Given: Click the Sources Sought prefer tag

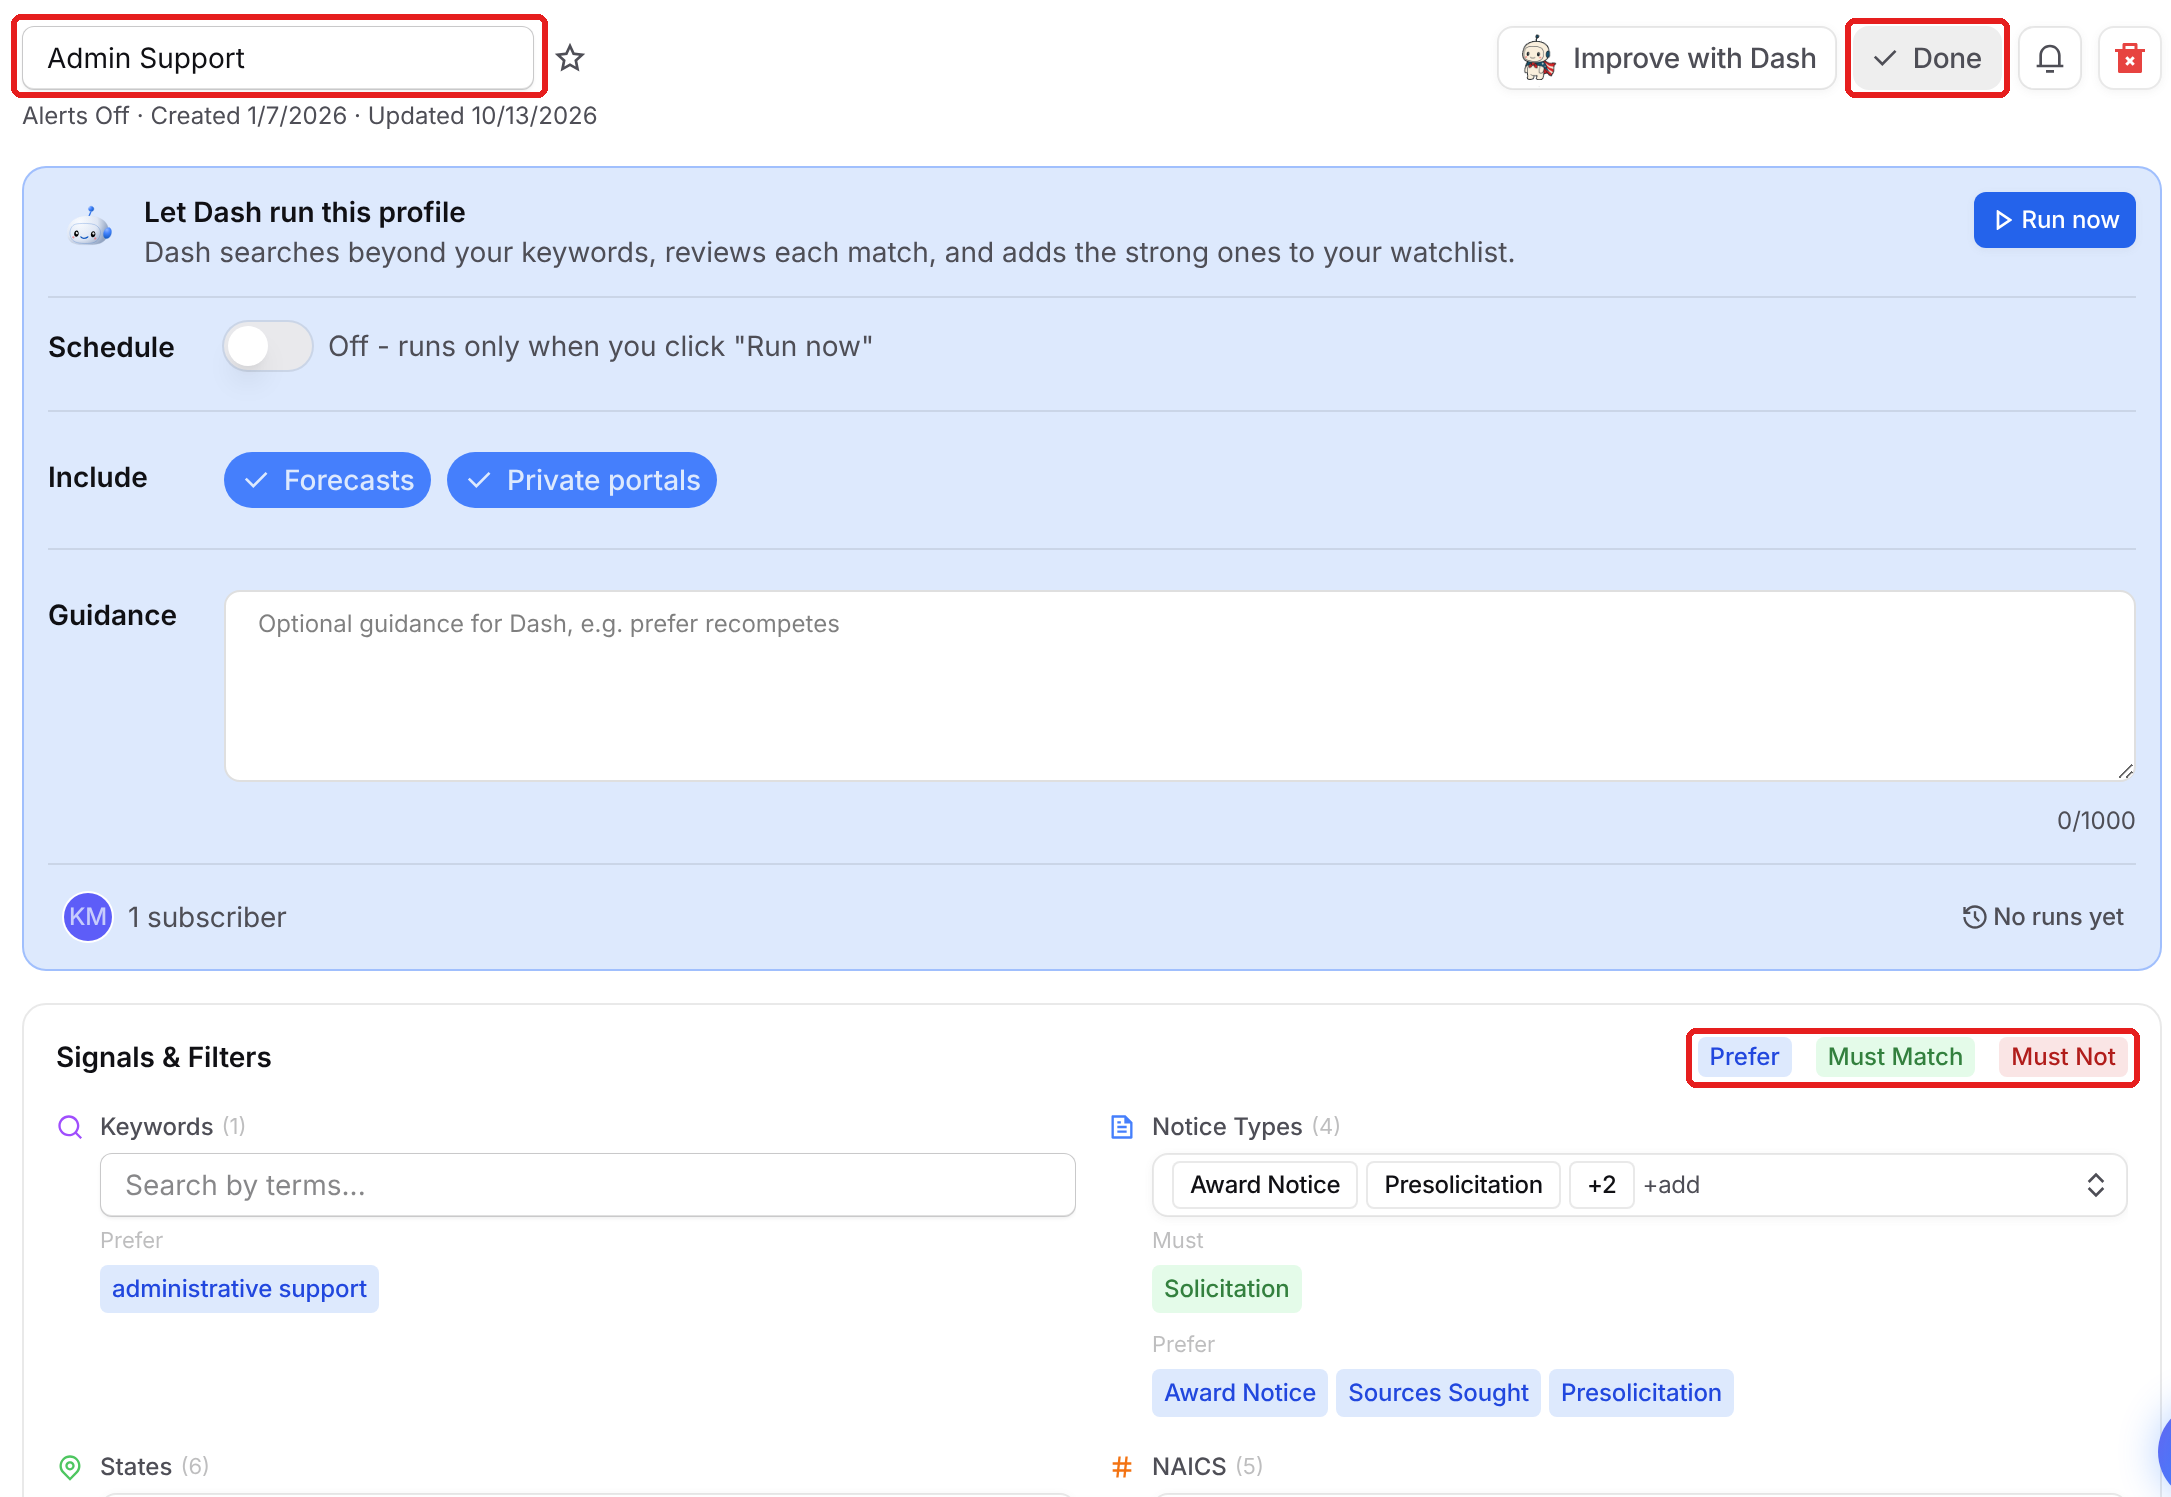Looking at the screenshot, I should 1438,1393.
